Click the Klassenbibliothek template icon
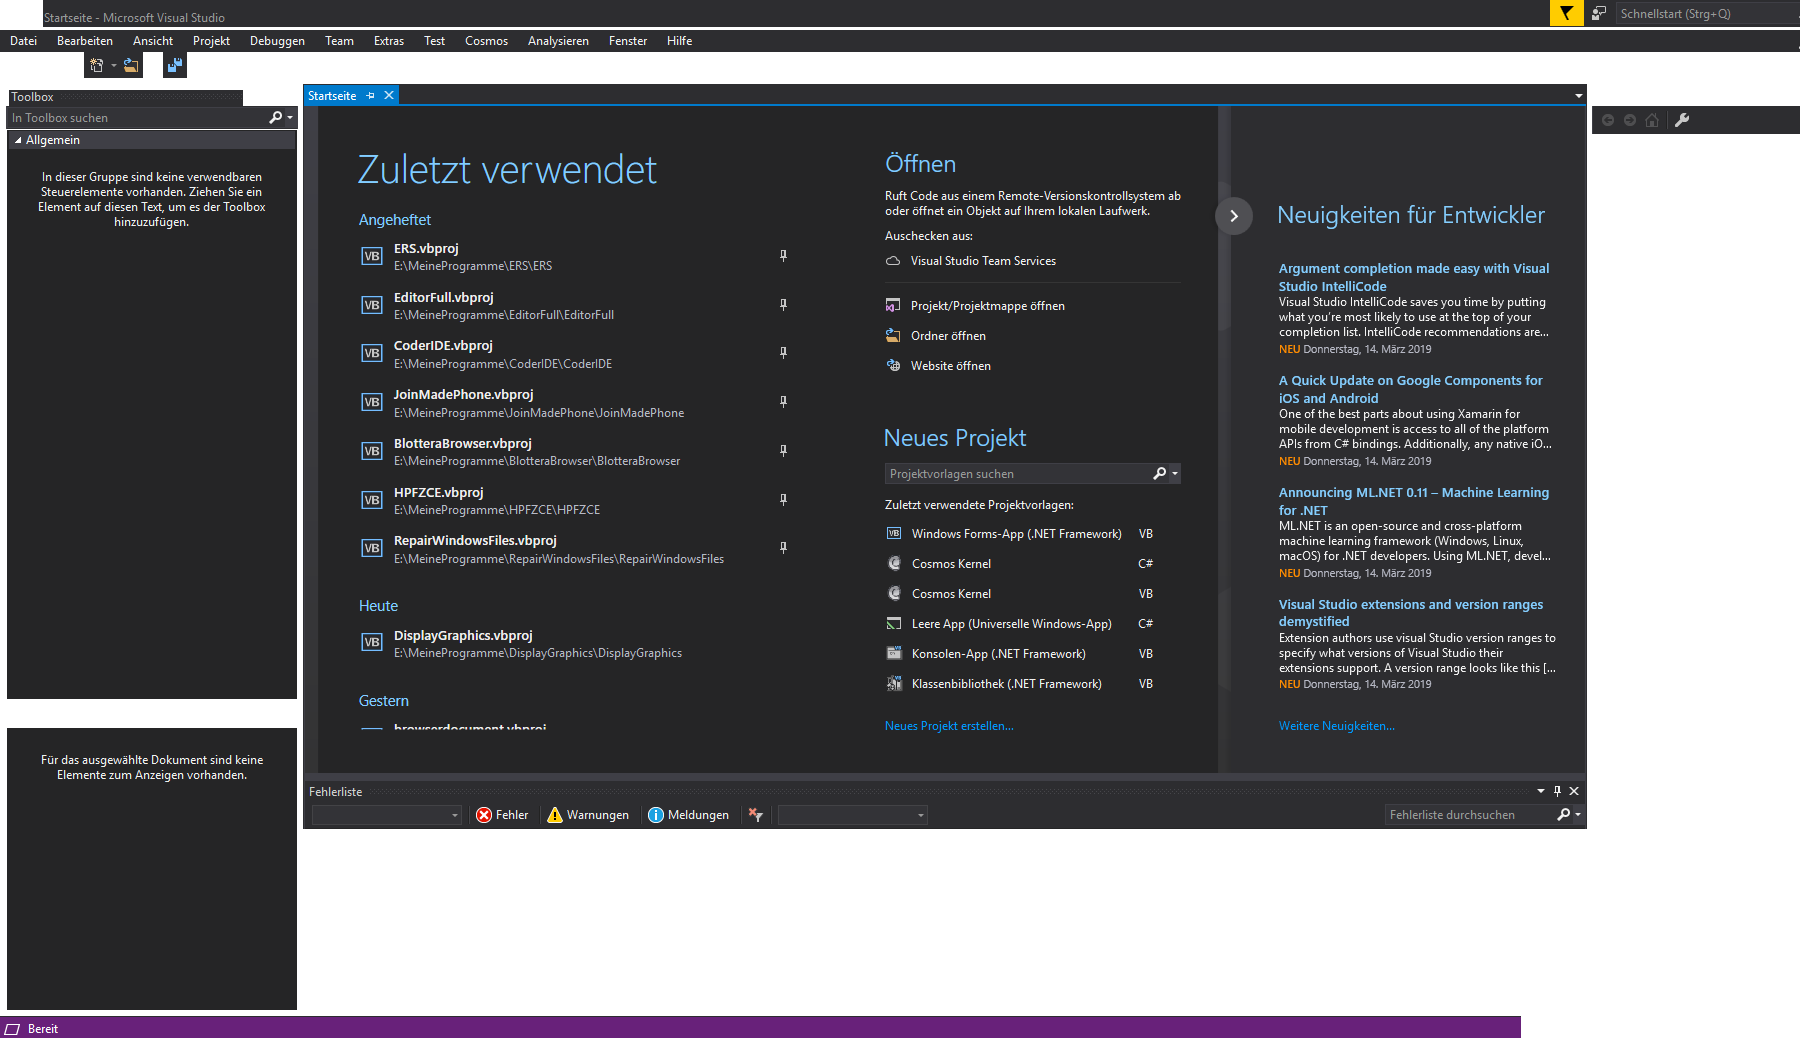1800x1038 pixels. [x=894, y=684]
